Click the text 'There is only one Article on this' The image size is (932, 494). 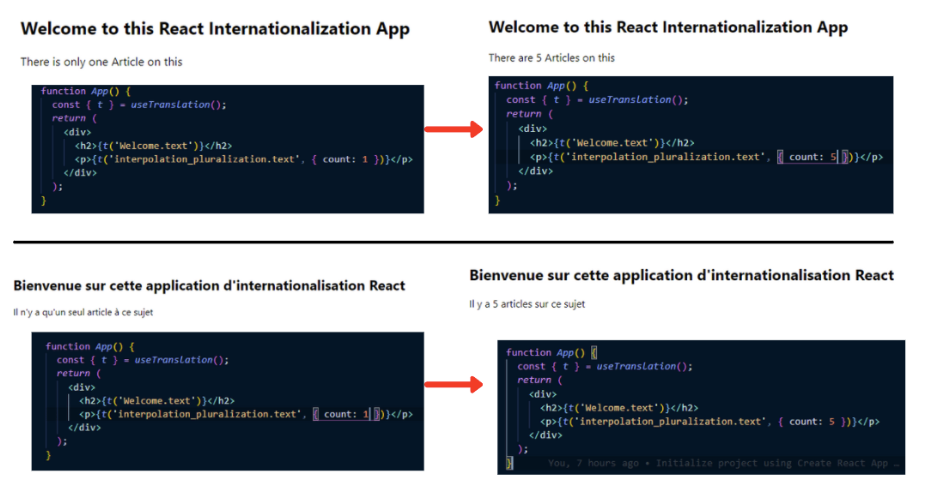101,62
